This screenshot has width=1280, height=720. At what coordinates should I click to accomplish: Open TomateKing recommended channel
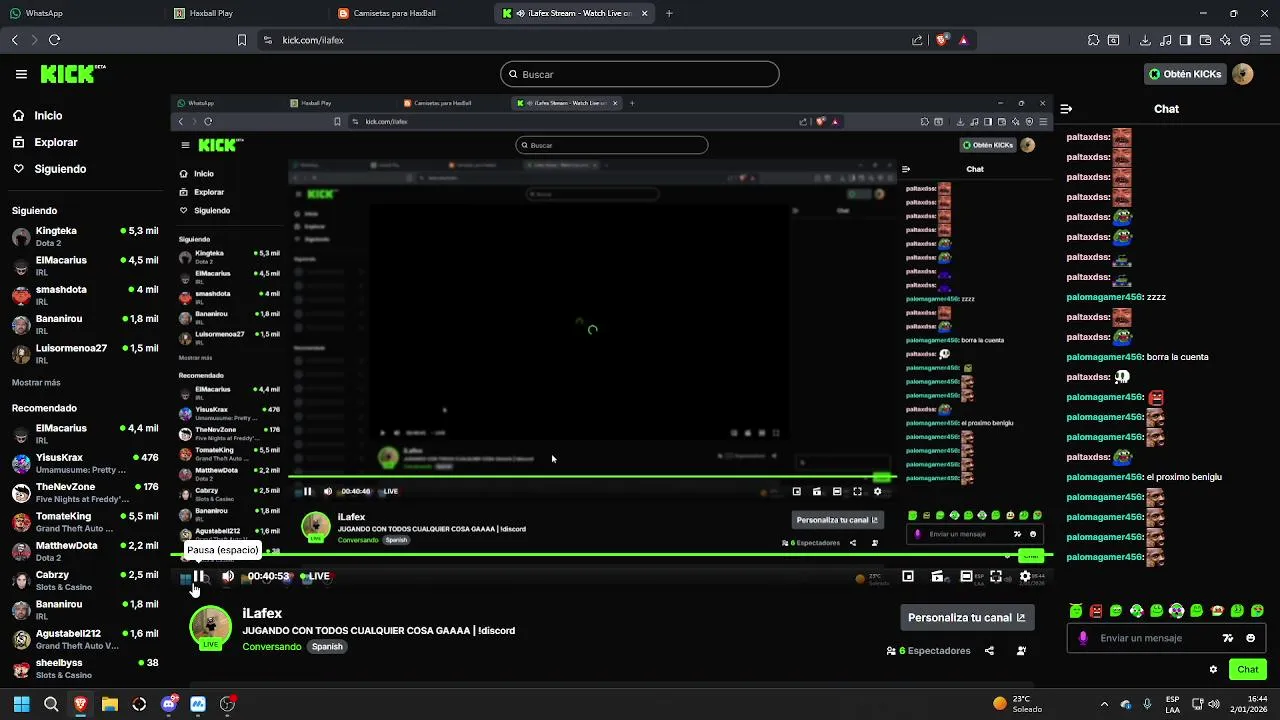click(x=85, y=522)
